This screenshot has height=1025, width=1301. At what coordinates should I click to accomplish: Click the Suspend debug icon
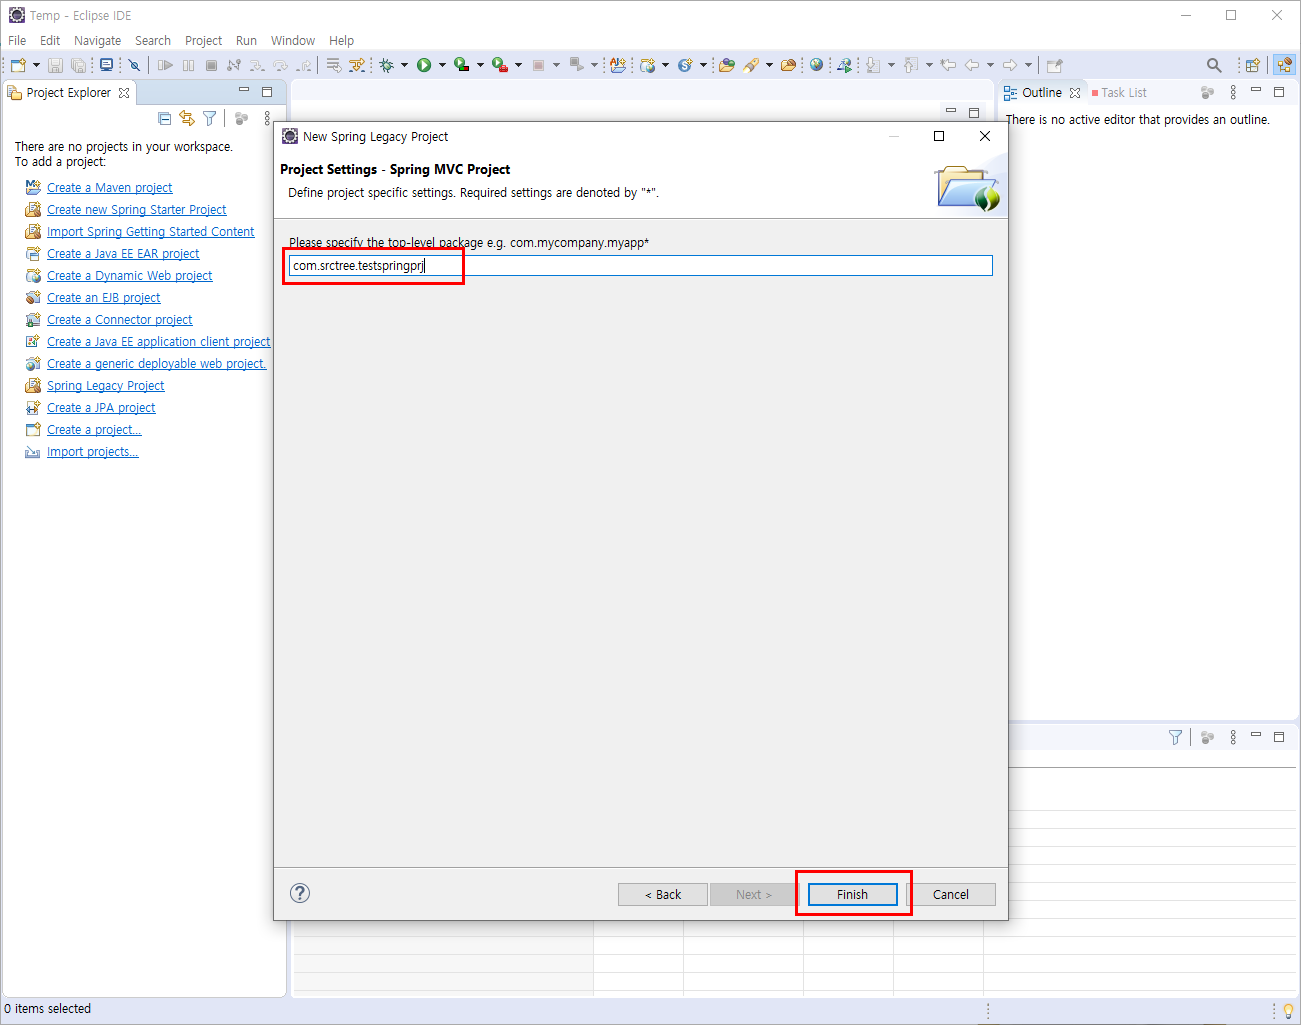[x=188, y=65]
